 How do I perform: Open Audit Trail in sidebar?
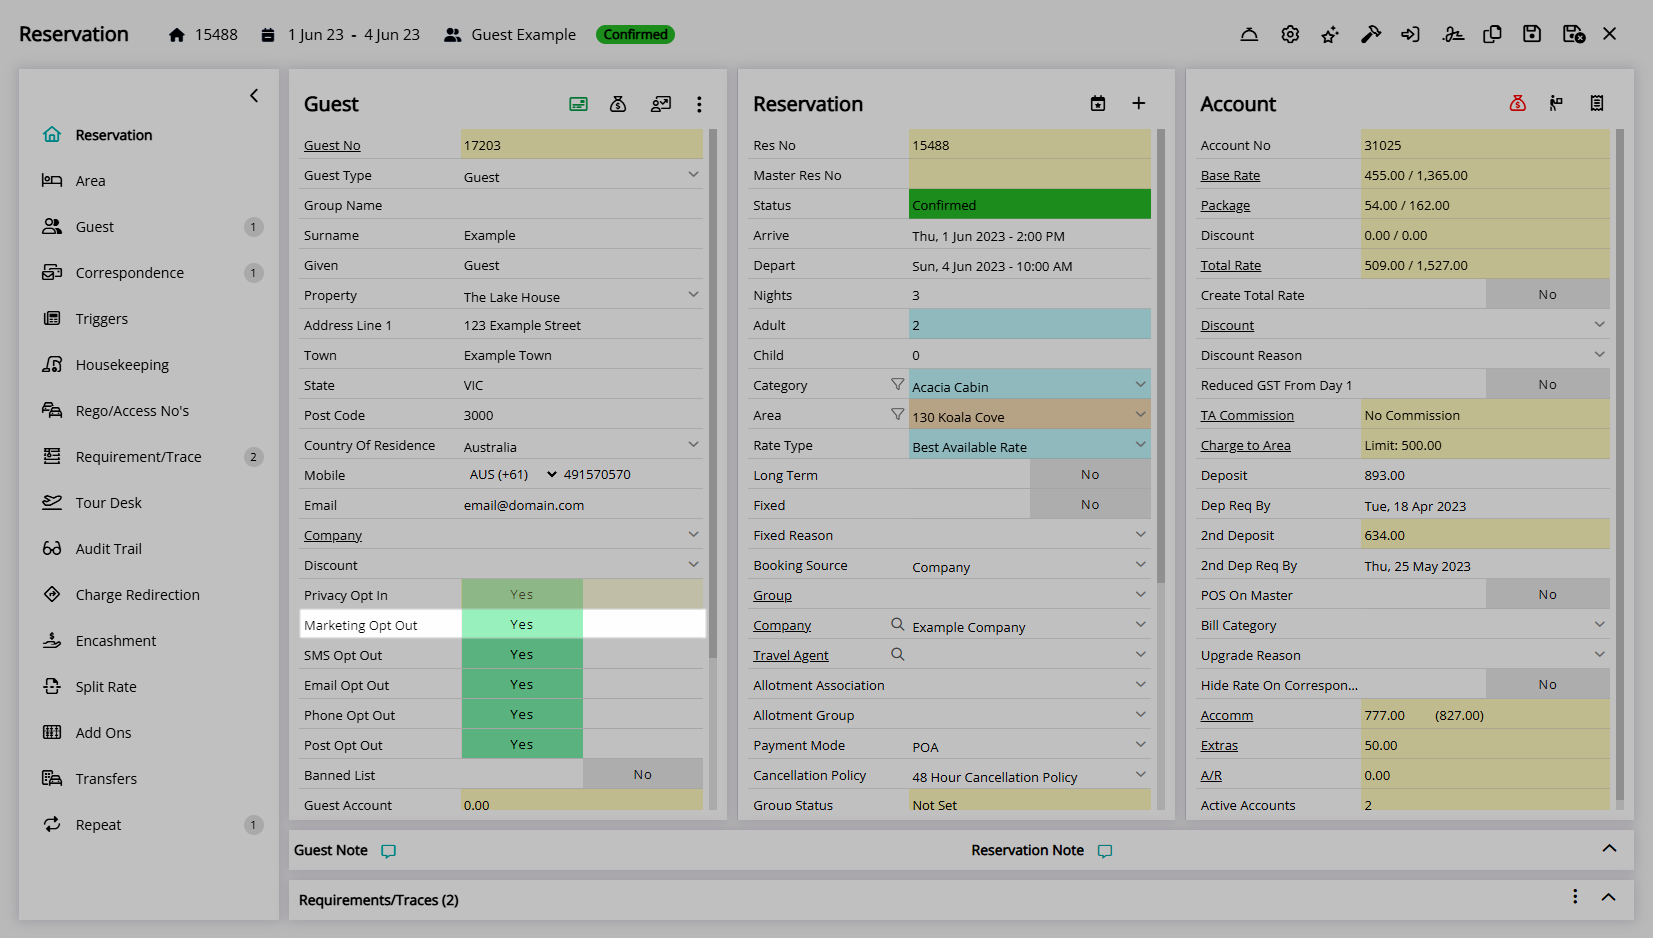click(x=109, y=549)
